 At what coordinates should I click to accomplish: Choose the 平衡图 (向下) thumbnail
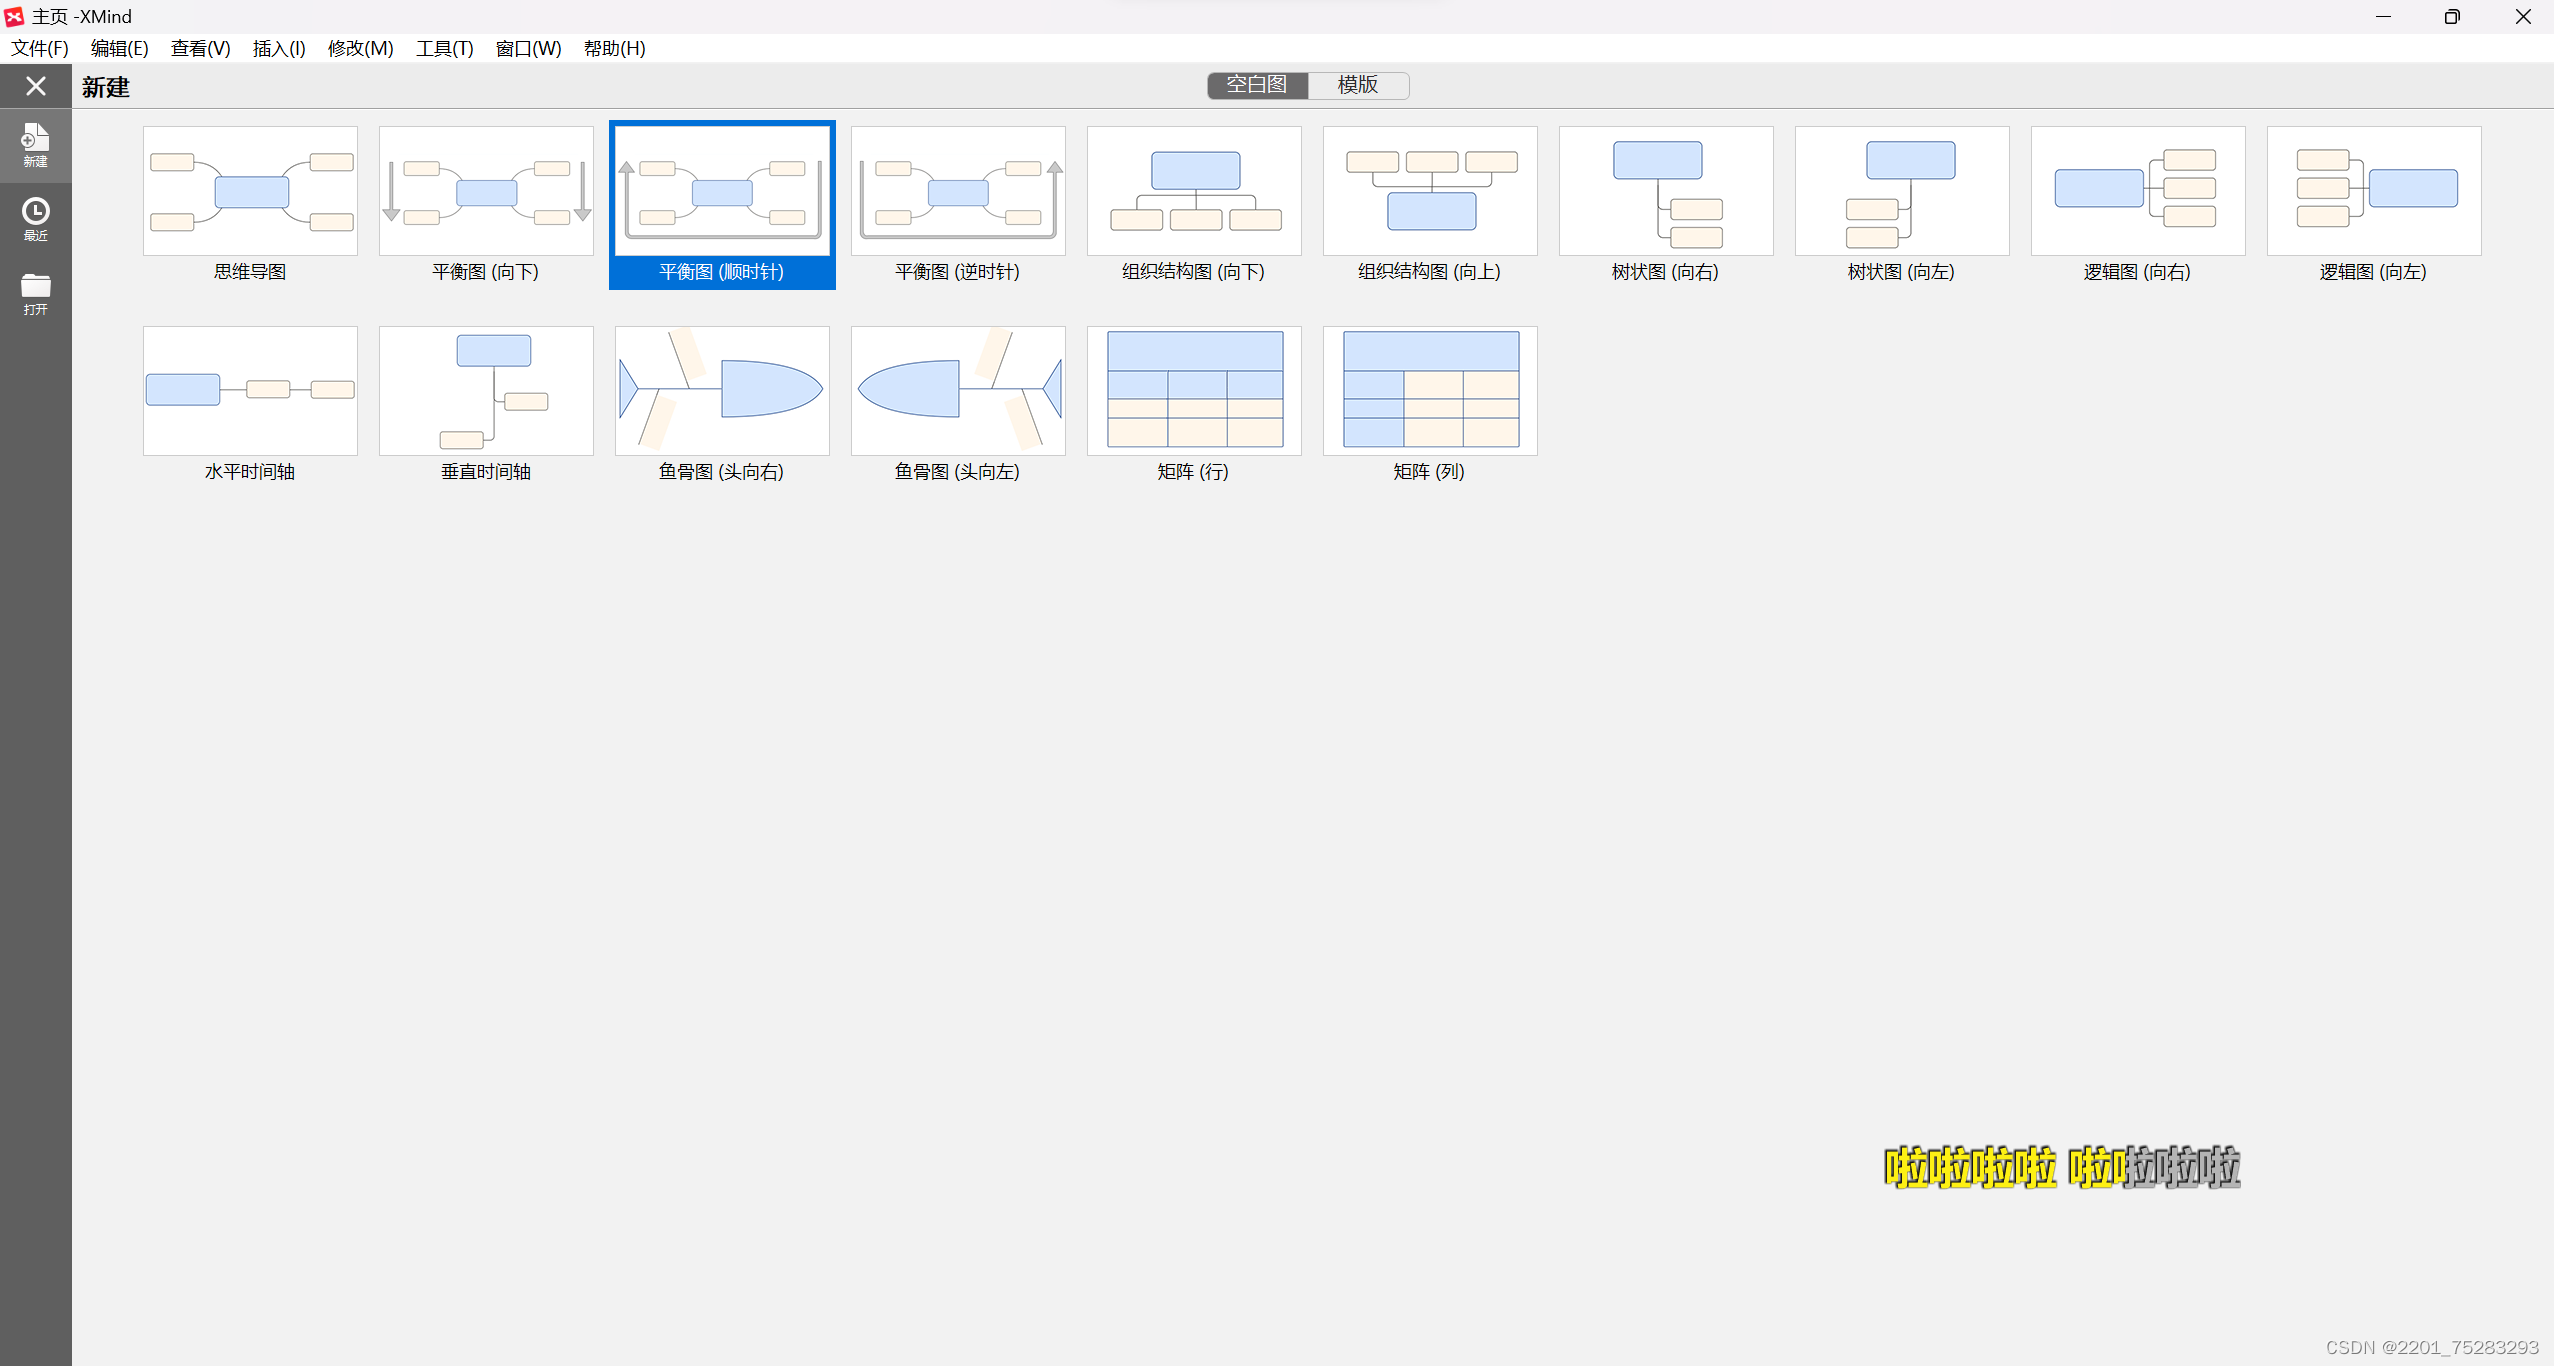point(486,191)
